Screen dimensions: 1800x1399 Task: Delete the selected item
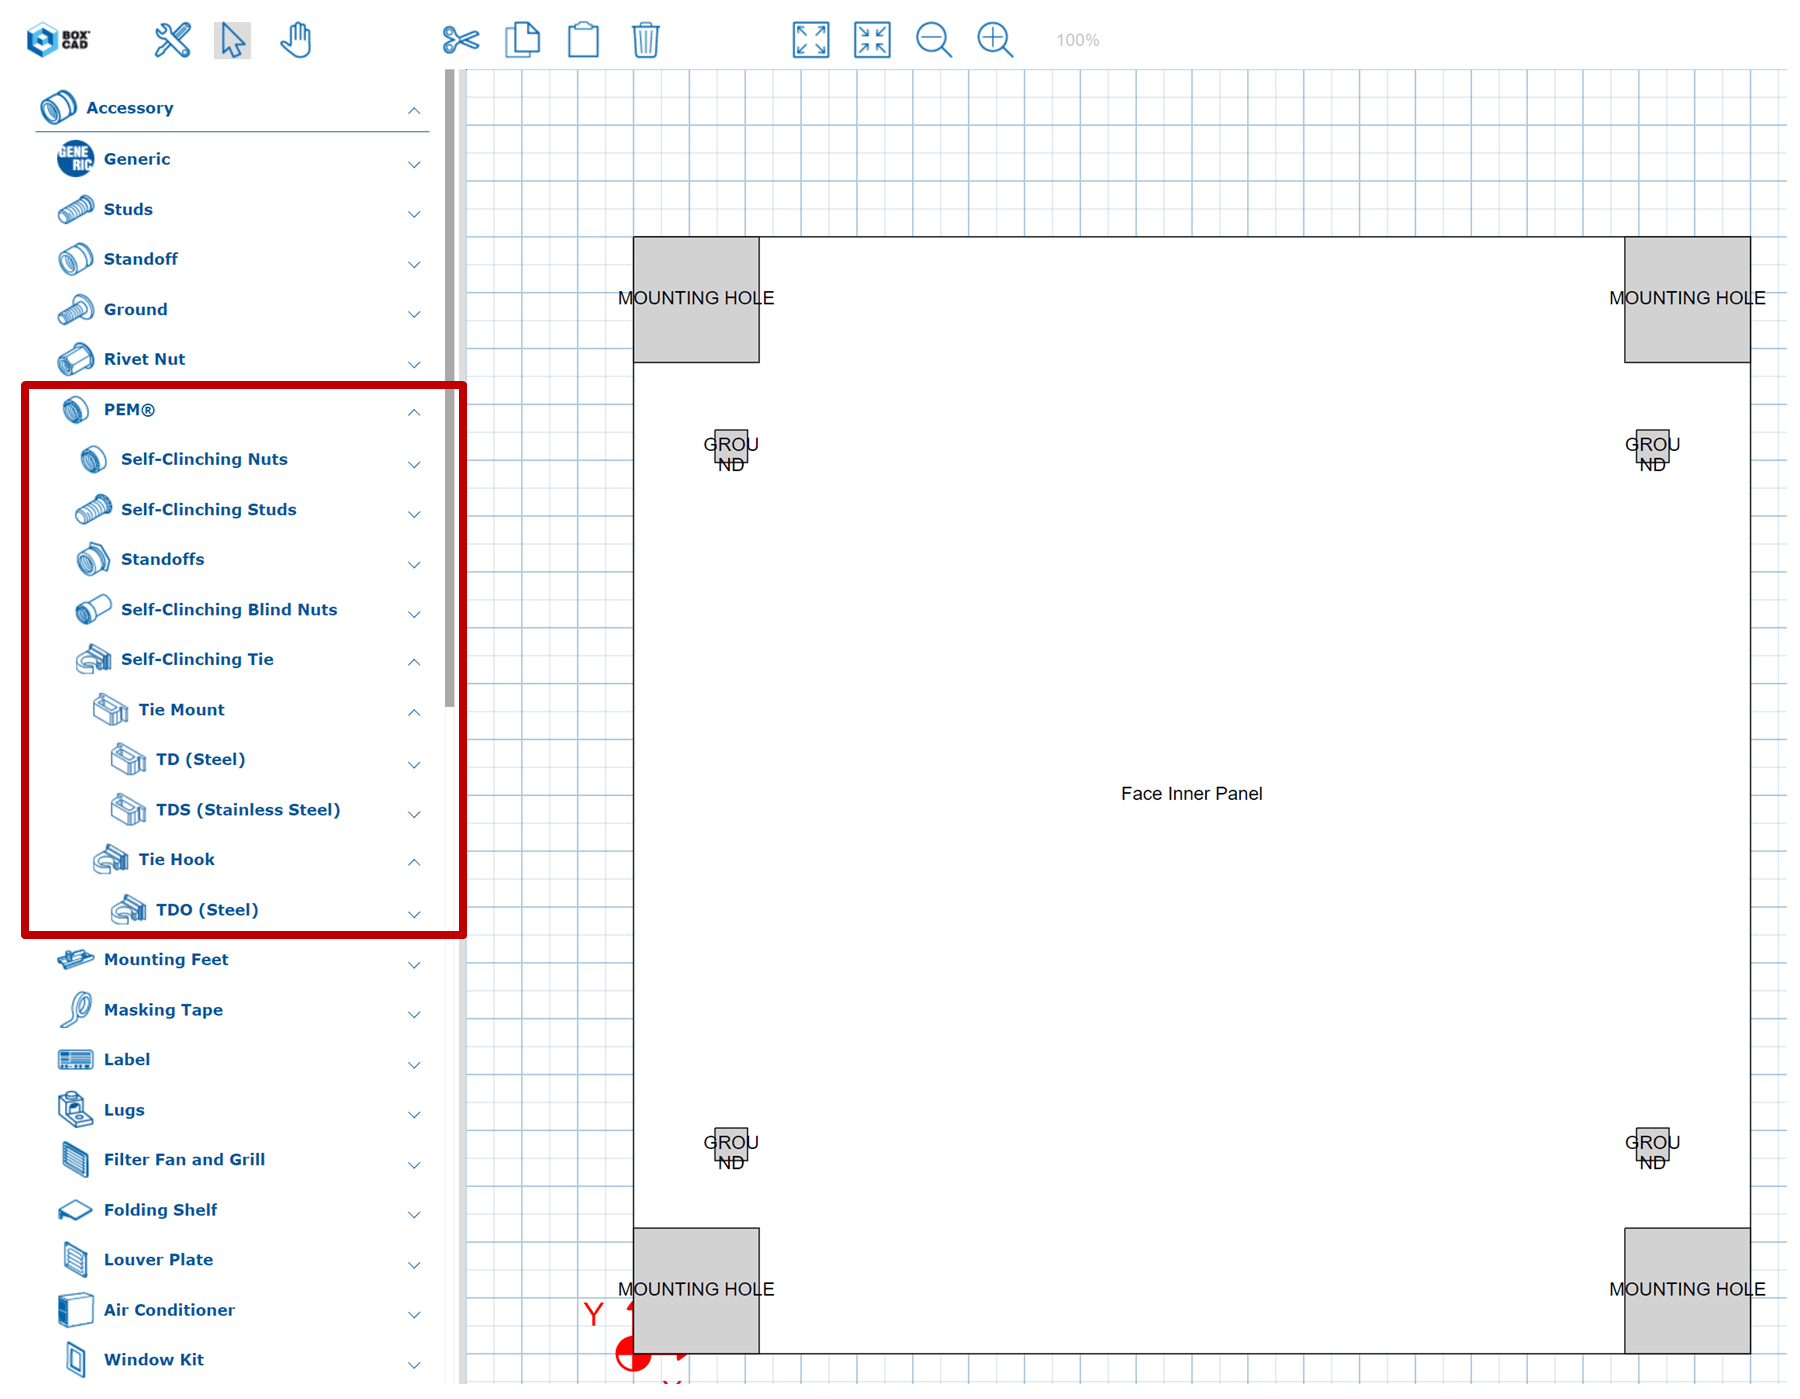point(646,40)
